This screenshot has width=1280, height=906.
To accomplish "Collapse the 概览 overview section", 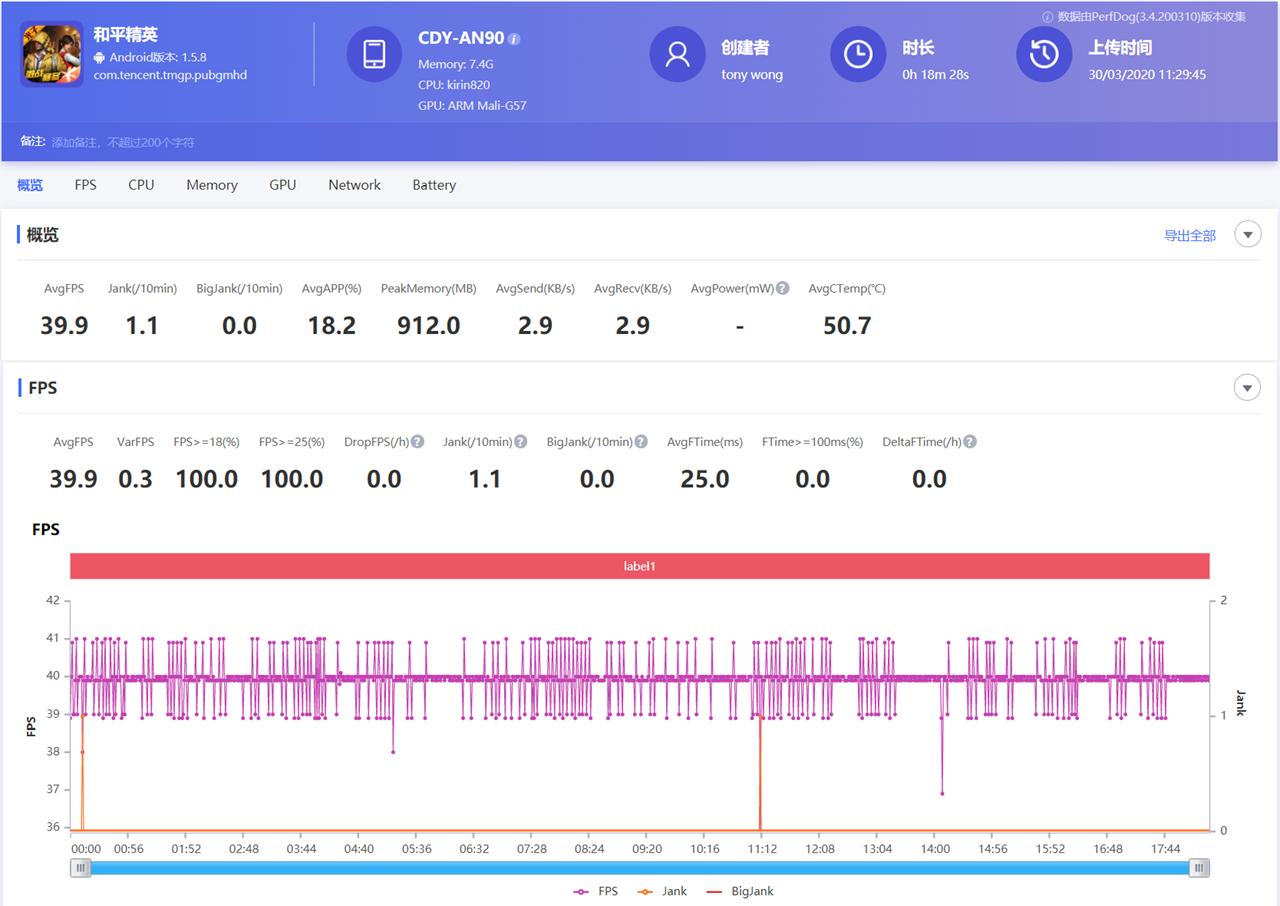I will click(x=1247, y=235).
